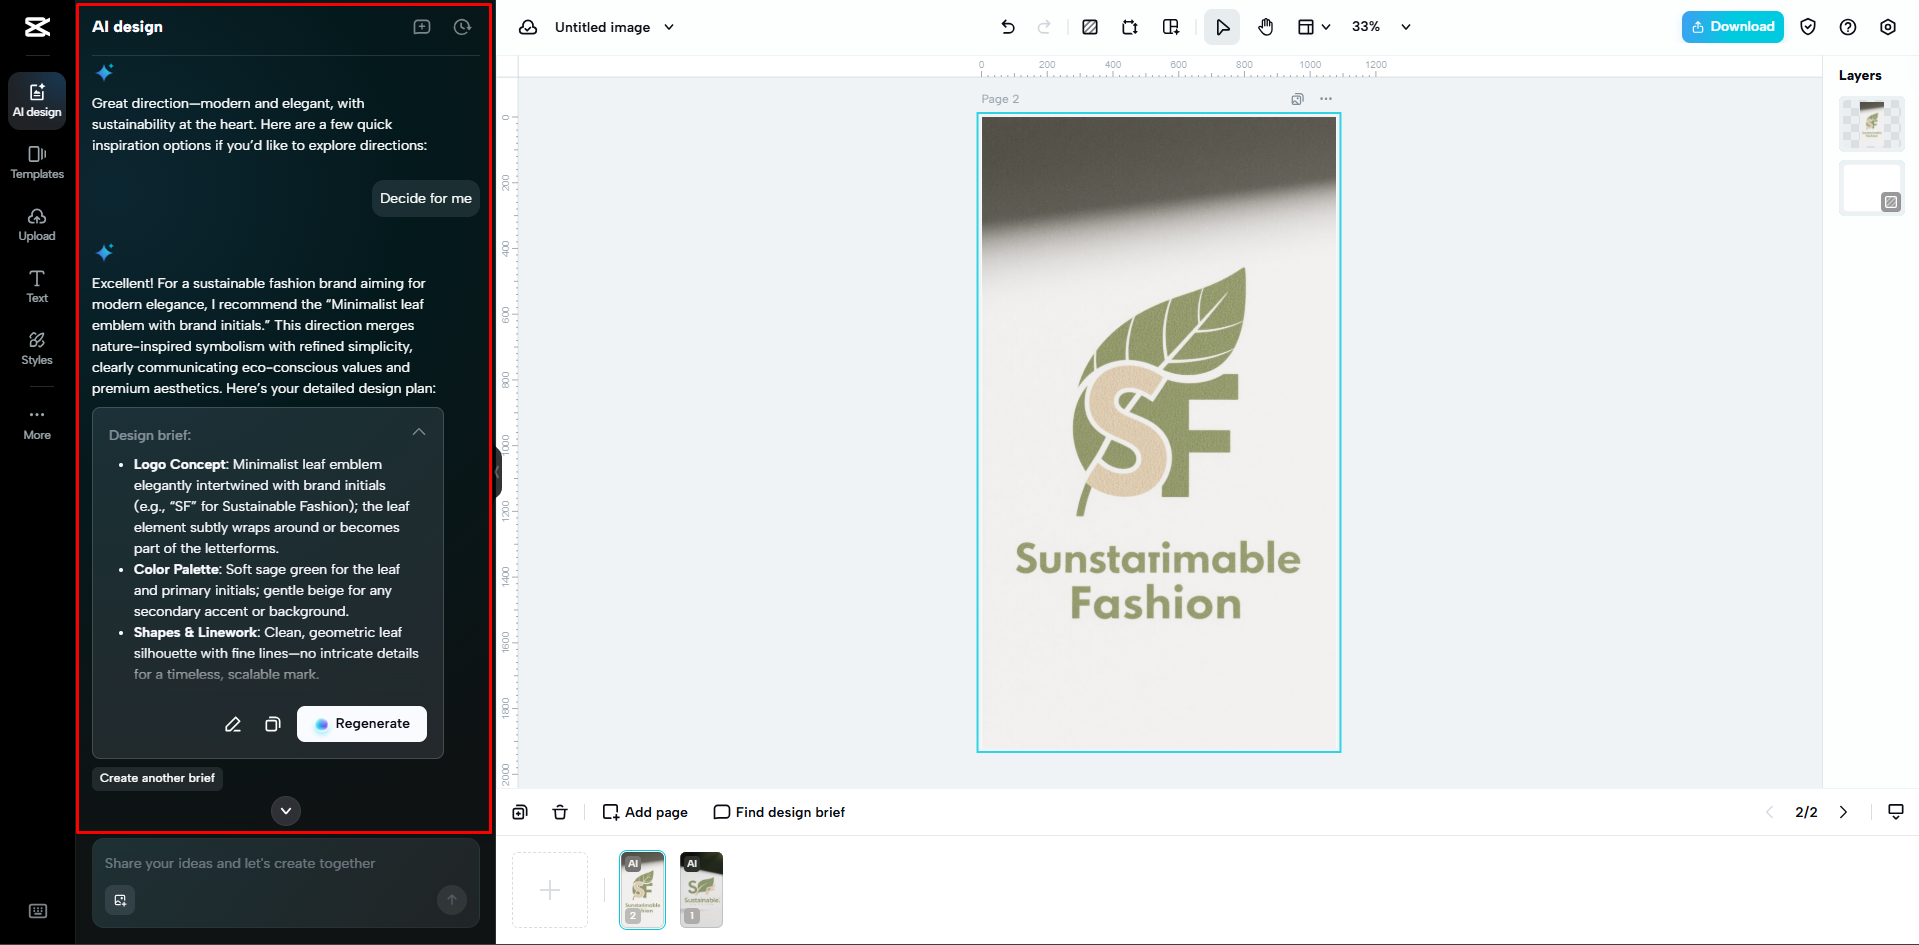Edit the design brief with pencil icon
Image resolution: width=1919 pixels, height=945 pixels.
pyautogui.click(x=233, y=724)
